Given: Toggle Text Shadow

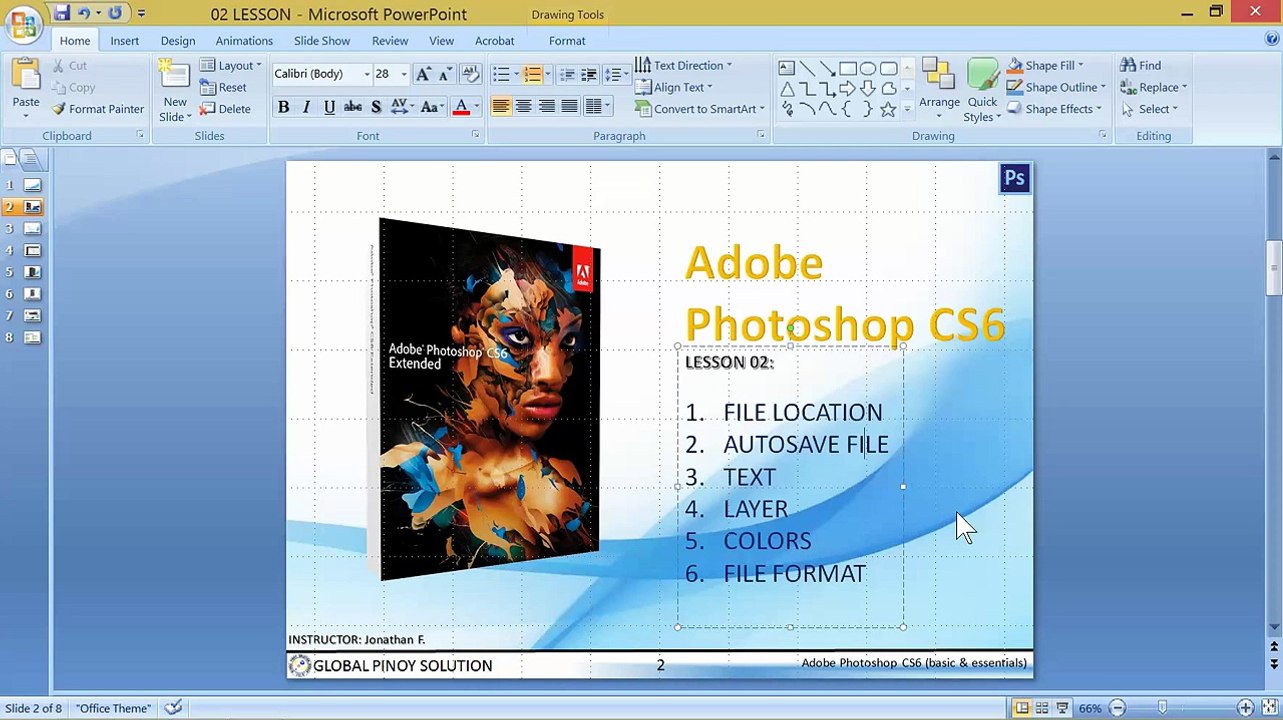Looking at the screenshot, I should point(376,107).
